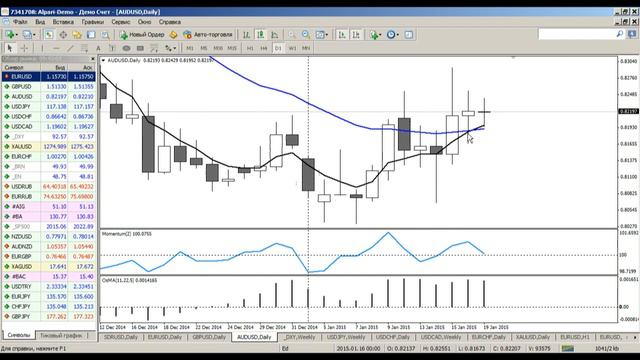The width and height of the screenshot is (640, 360).
Task: Select the text A tool
Action: (x=98, y=48)
